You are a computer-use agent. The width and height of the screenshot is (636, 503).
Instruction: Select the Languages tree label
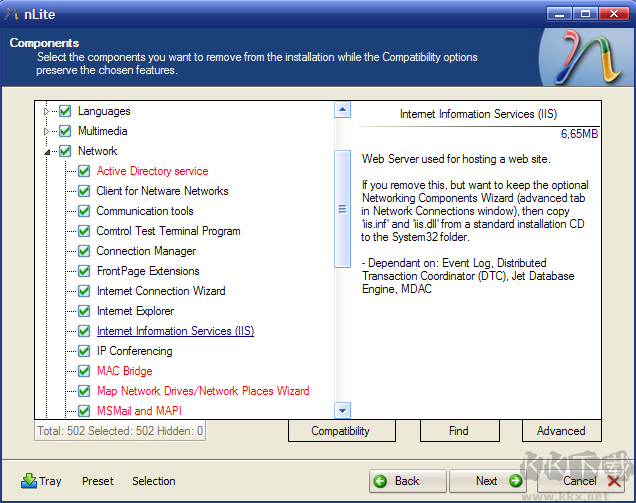pos(104,111)
